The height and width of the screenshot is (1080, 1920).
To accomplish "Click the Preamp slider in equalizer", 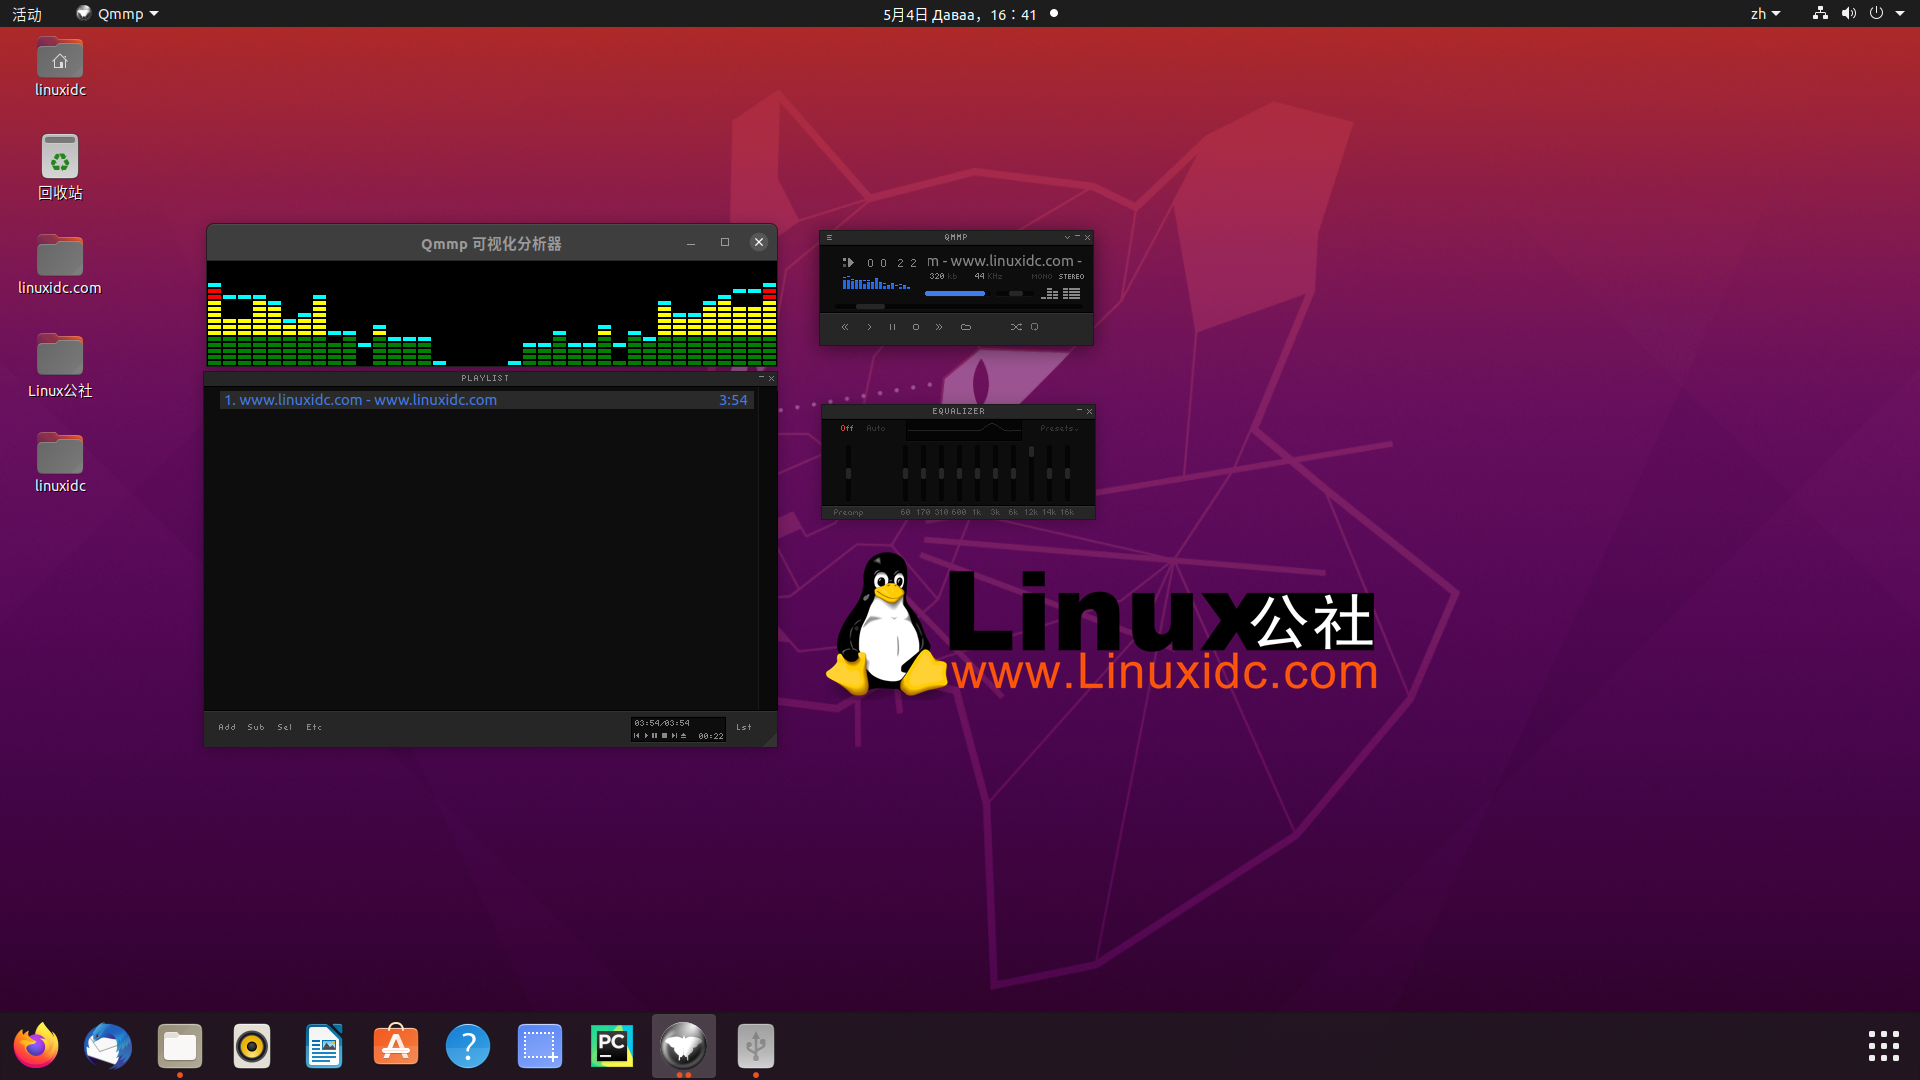I will [848, 473].
